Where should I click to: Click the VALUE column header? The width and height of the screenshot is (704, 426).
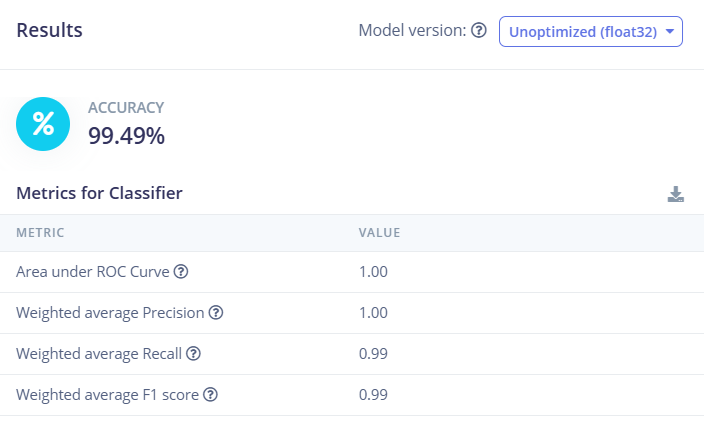coord(379,233)
